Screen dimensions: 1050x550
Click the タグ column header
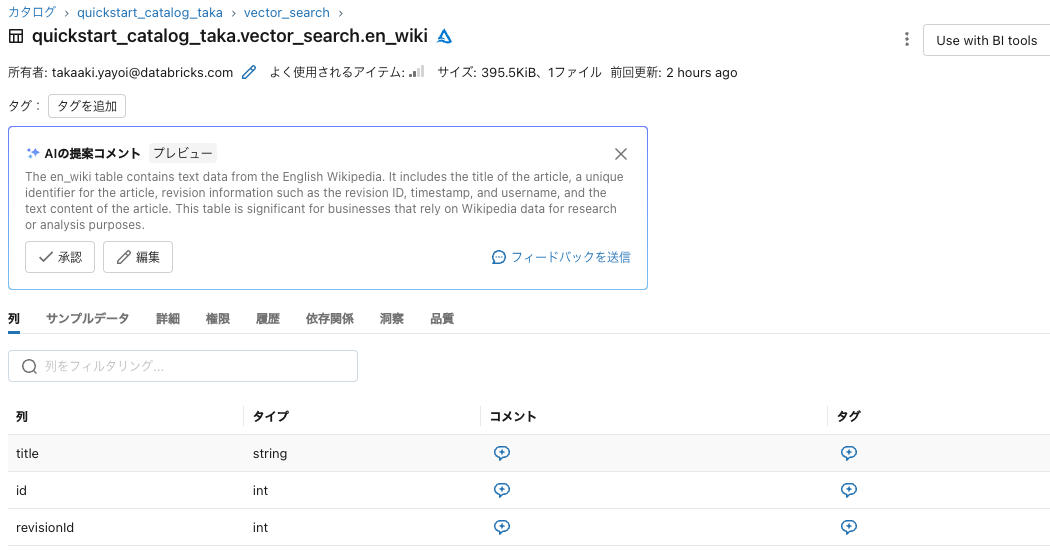[x=848, y=416]
